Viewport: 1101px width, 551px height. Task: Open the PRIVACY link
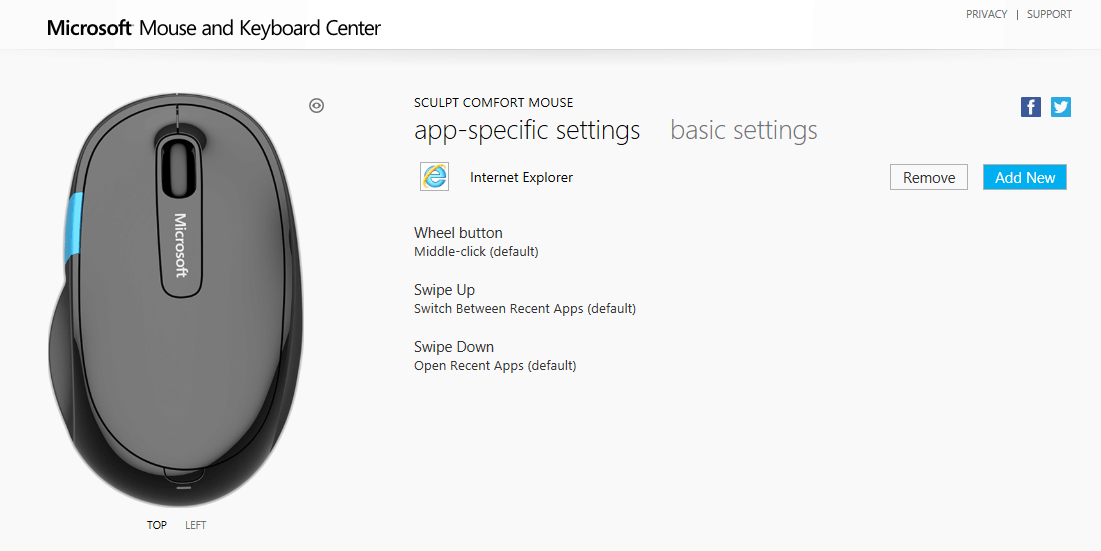[986, 15]
